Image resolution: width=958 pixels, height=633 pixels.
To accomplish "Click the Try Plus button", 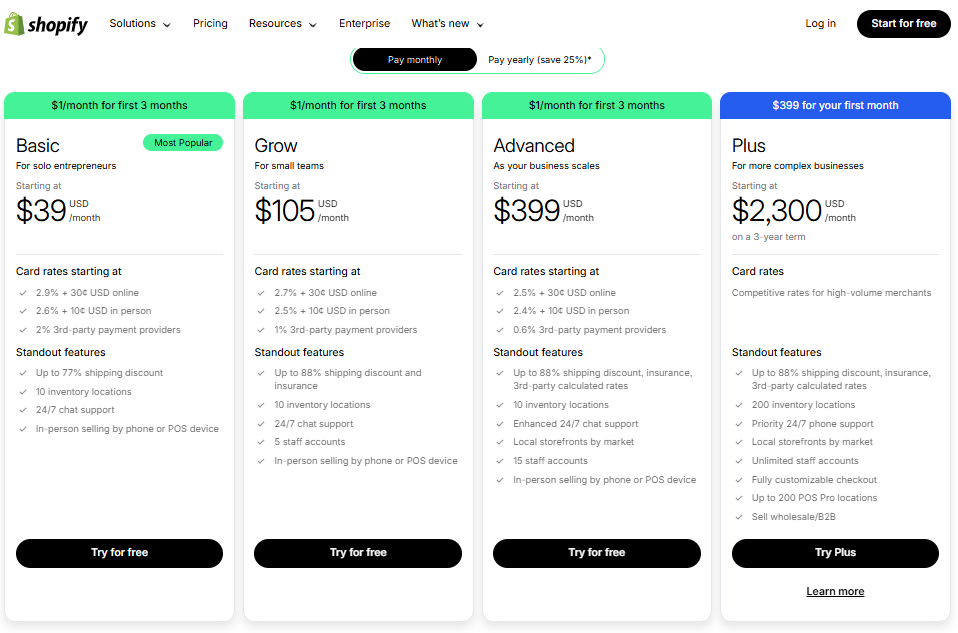I will 835,553.
